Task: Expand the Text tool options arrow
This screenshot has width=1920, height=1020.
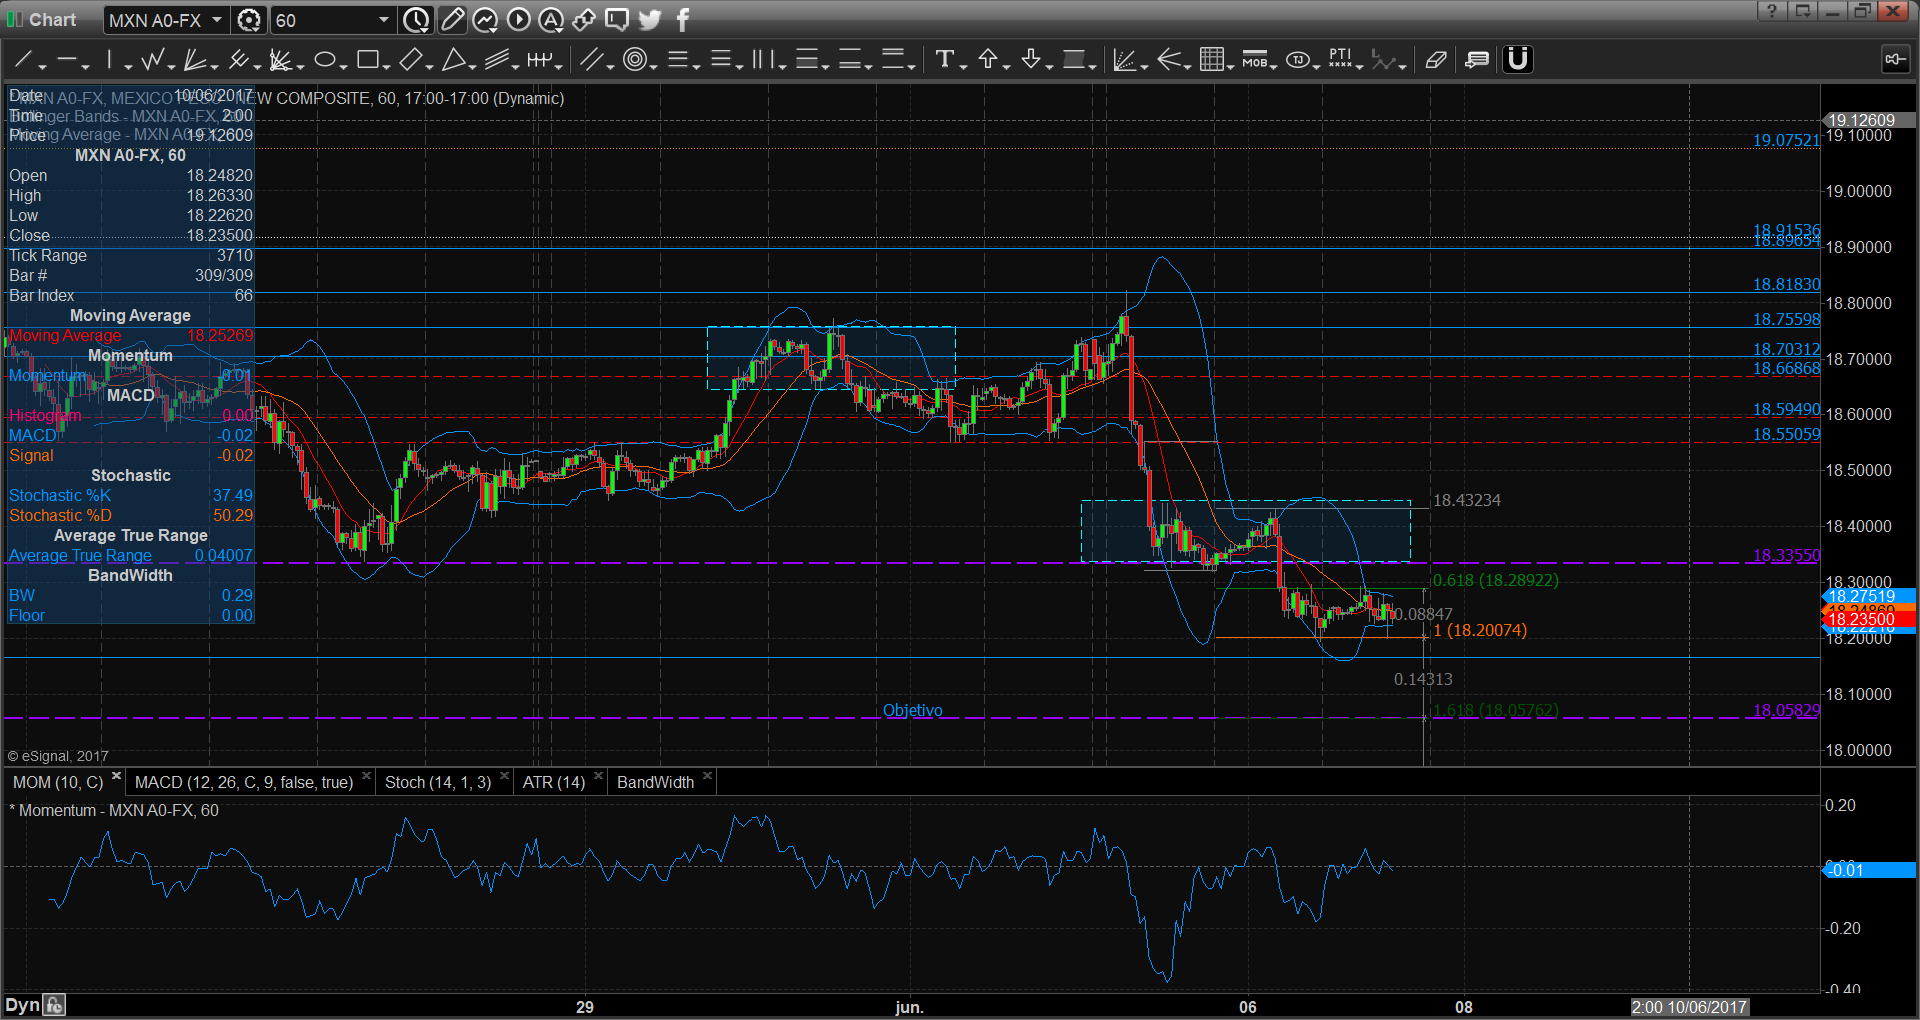Action: click(963, 66)
